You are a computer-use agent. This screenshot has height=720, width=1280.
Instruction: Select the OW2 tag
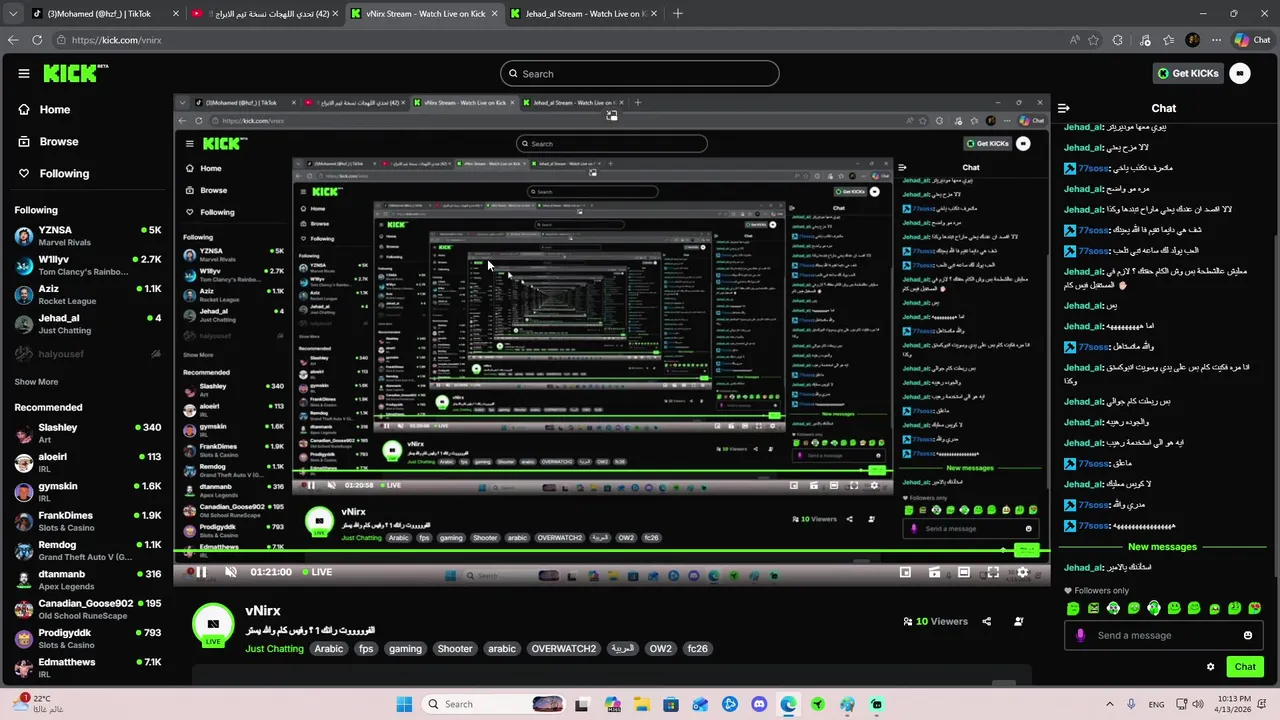[660, 649]
